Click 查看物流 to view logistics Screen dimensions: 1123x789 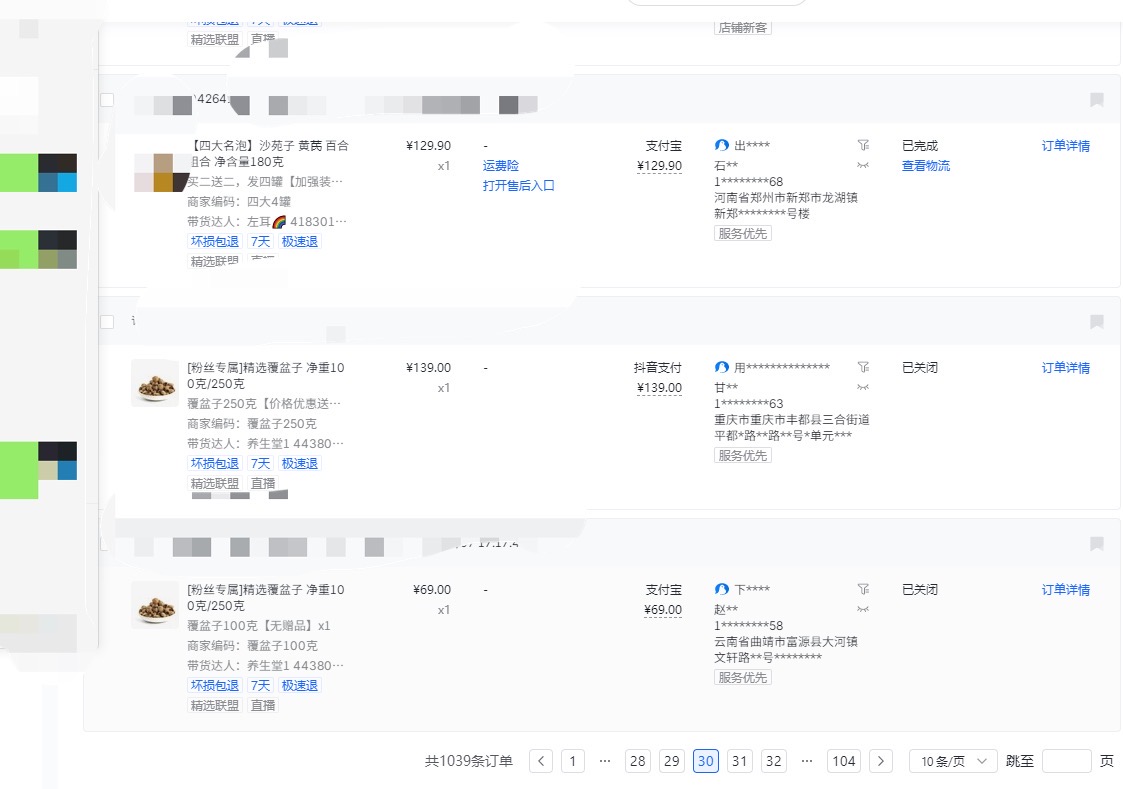pyautogui.click(x=925, y=166)
